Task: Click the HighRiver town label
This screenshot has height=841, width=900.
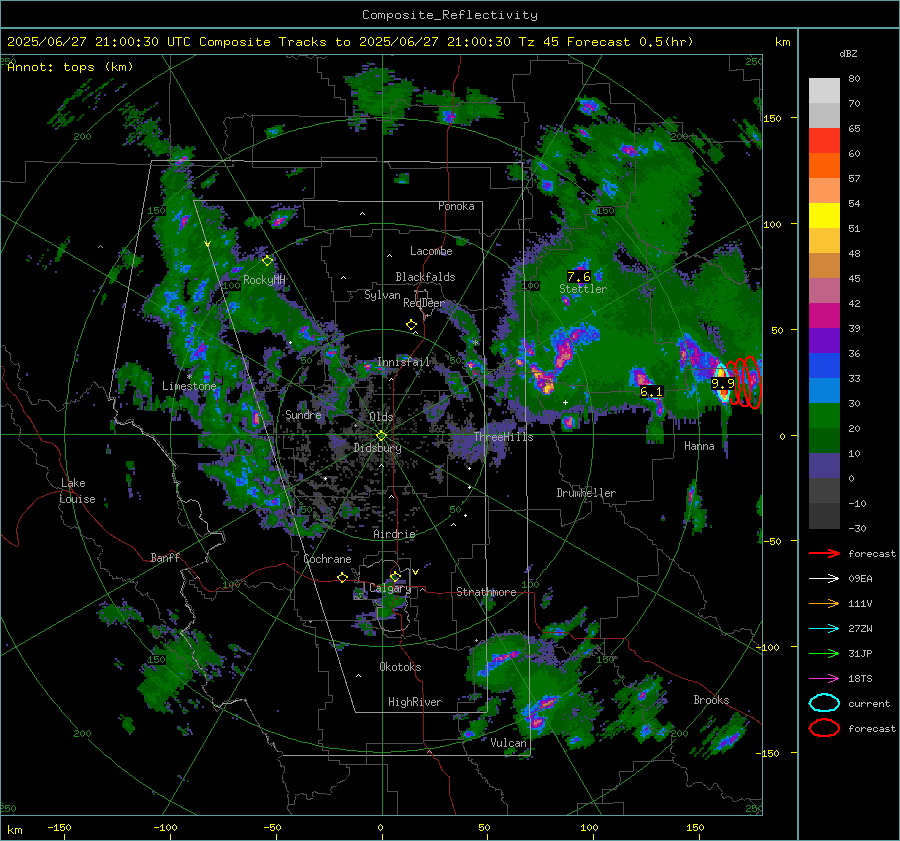Action: [x=415, y=702]
